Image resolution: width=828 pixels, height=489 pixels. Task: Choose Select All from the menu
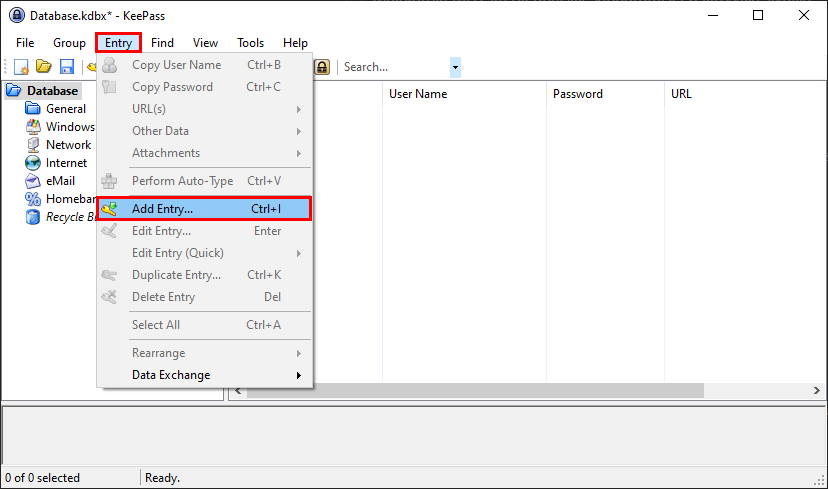coord(204,325)
